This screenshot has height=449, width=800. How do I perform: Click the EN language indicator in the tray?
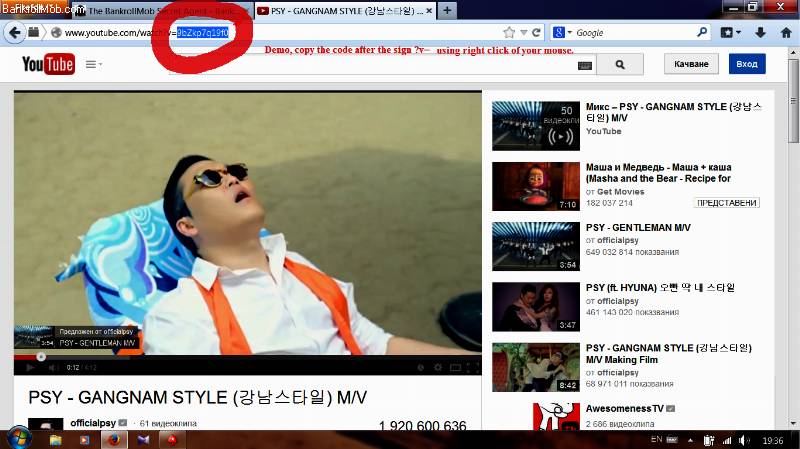[657, 440]
